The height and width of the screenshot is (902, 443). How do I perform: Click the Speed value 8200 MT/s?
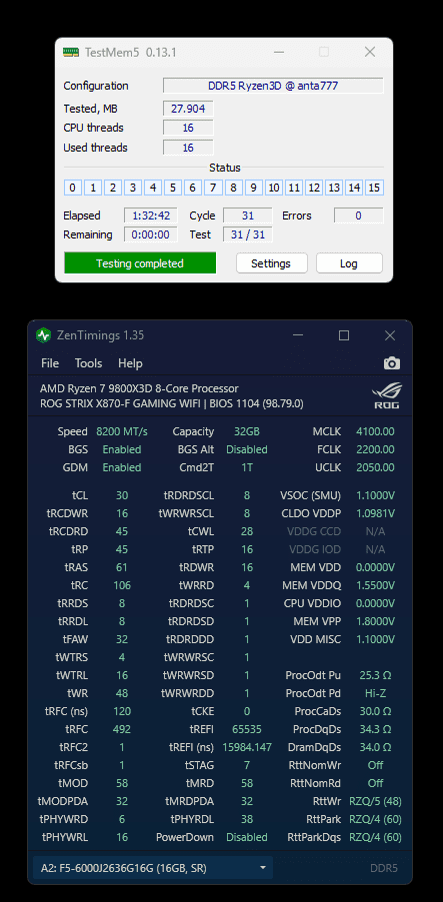[x=122, y=431]
